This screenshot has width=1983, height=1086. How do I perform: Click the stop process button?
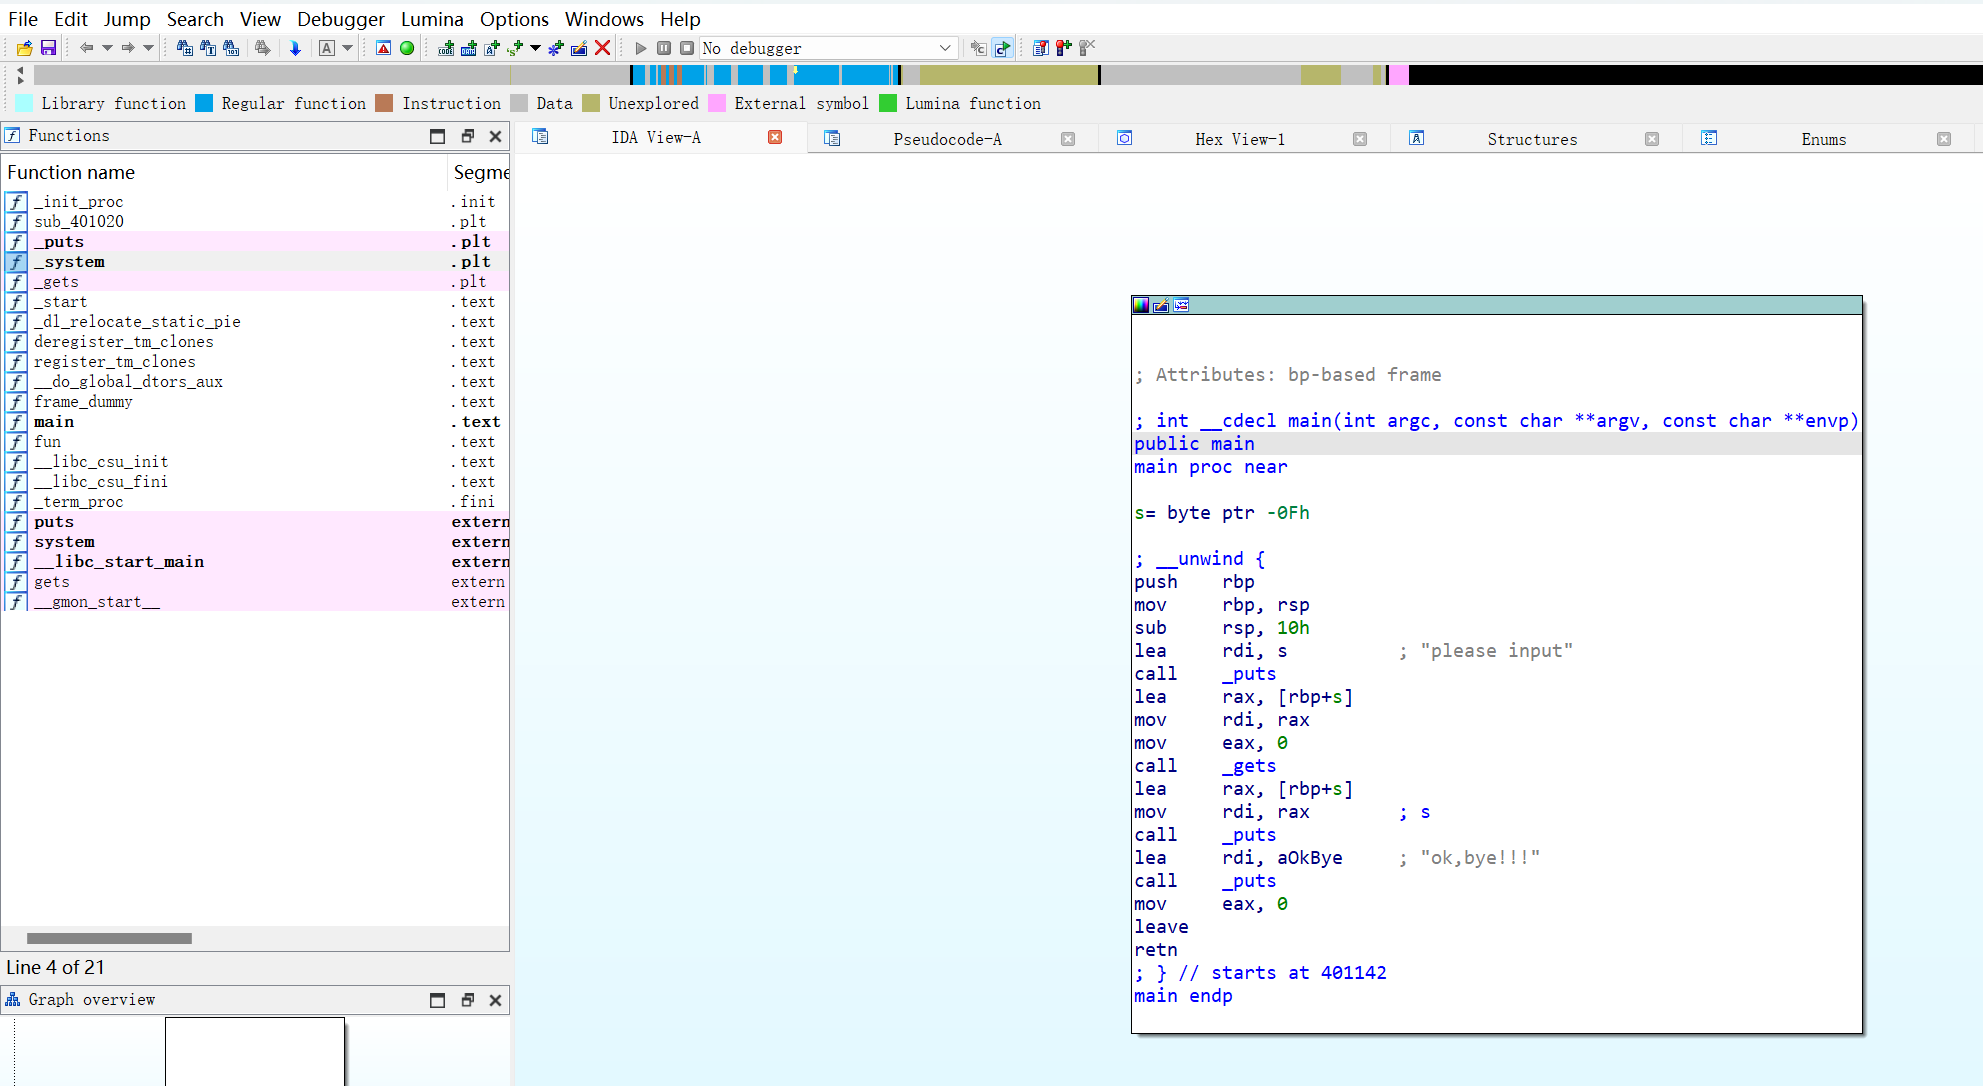pos(687,47)
